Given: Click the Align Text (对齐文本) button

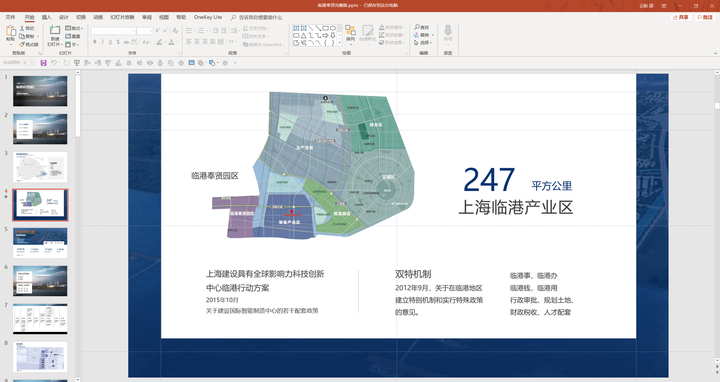Looking at the screenshot, I should click(x=255, y=36).
